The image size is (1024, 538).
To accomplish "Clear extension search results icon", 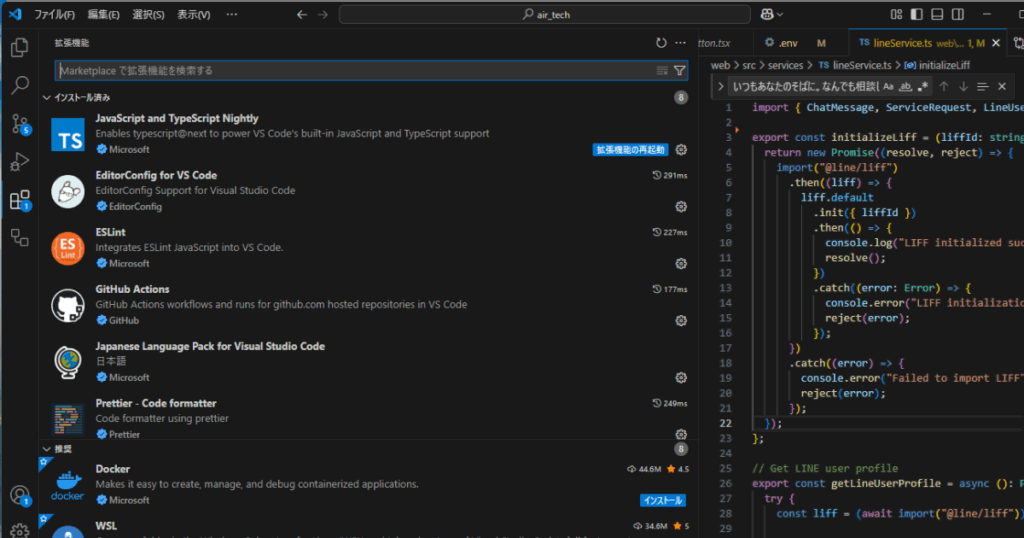I will 662,71.
